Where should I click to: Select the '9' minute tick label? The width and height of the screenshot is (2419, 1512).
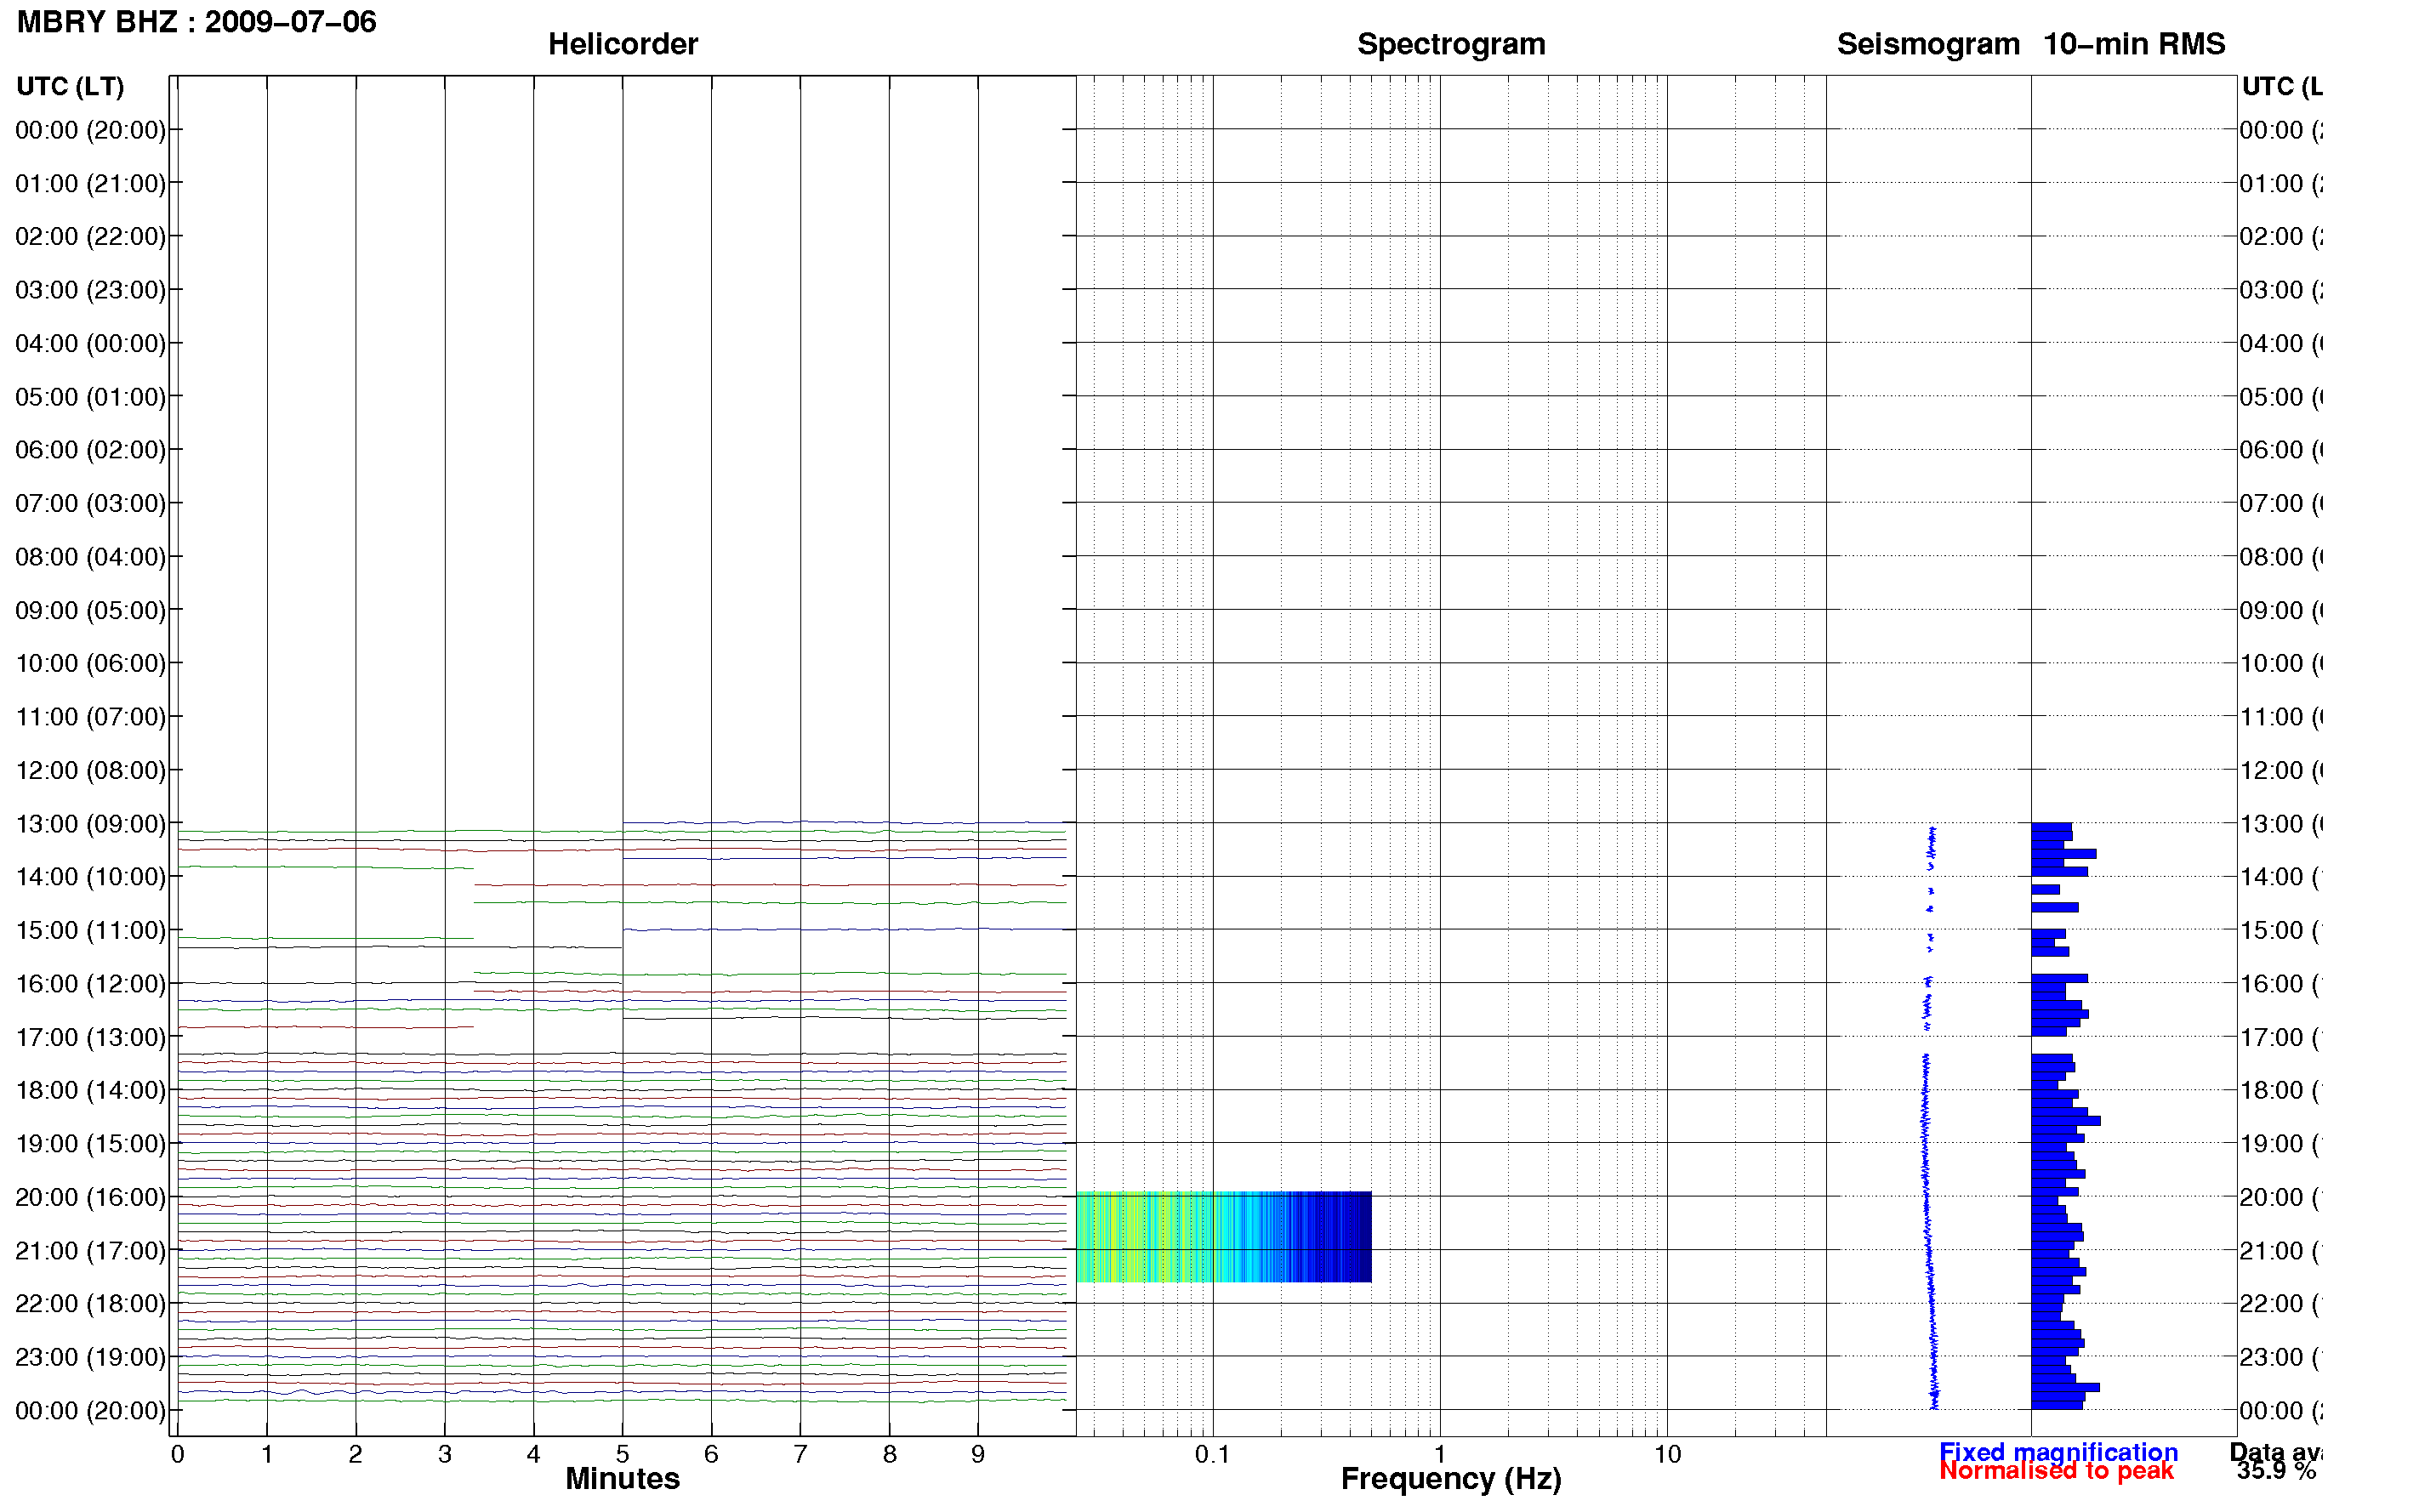coord(978,1455)
